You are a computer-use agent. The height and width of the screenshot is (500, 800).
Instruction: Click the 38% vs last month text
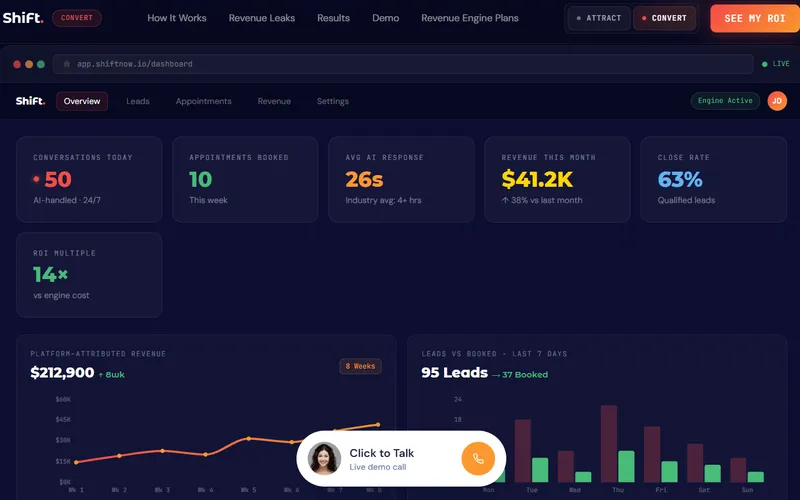542,200
